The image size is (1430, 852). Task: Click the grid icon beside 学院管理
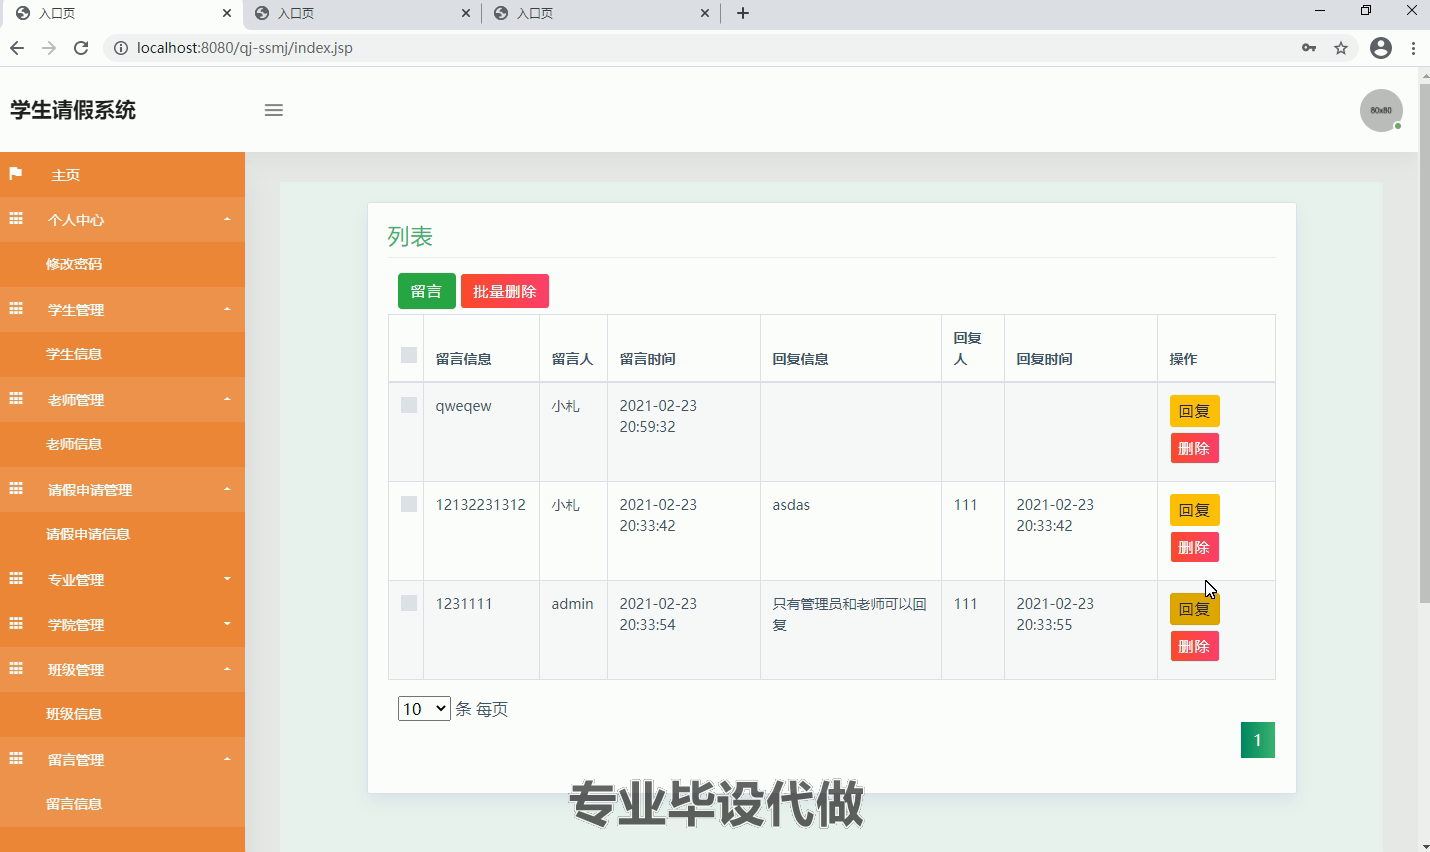tap(16, 624)
